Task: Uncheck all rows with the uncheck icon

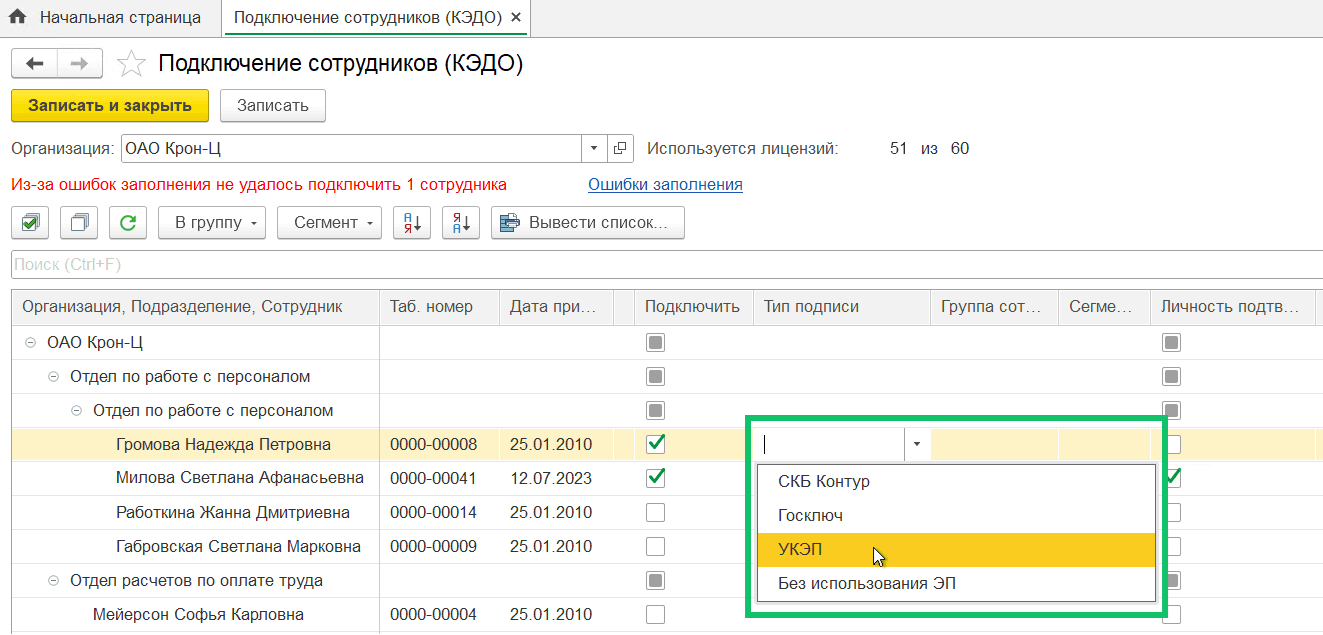Action: 79,222
